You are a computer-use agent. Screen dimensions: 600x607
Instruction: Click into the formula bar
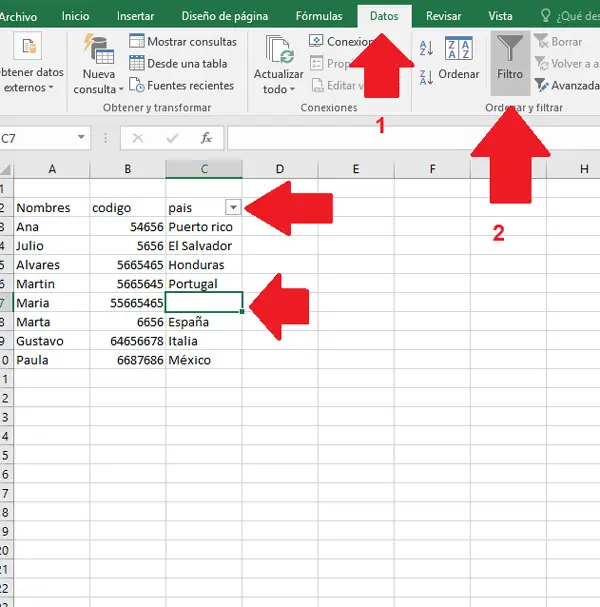413,138
